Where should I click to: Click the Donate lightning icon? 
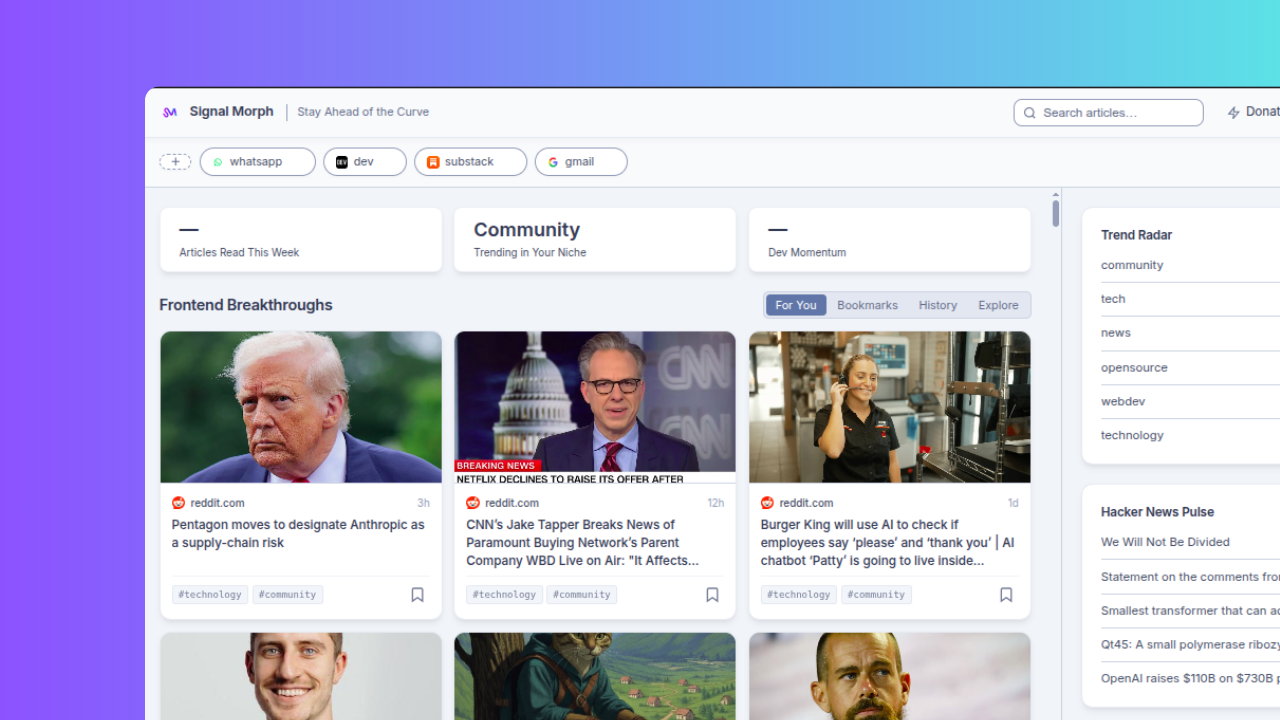pyautogui.click(x=1234, y=113)
